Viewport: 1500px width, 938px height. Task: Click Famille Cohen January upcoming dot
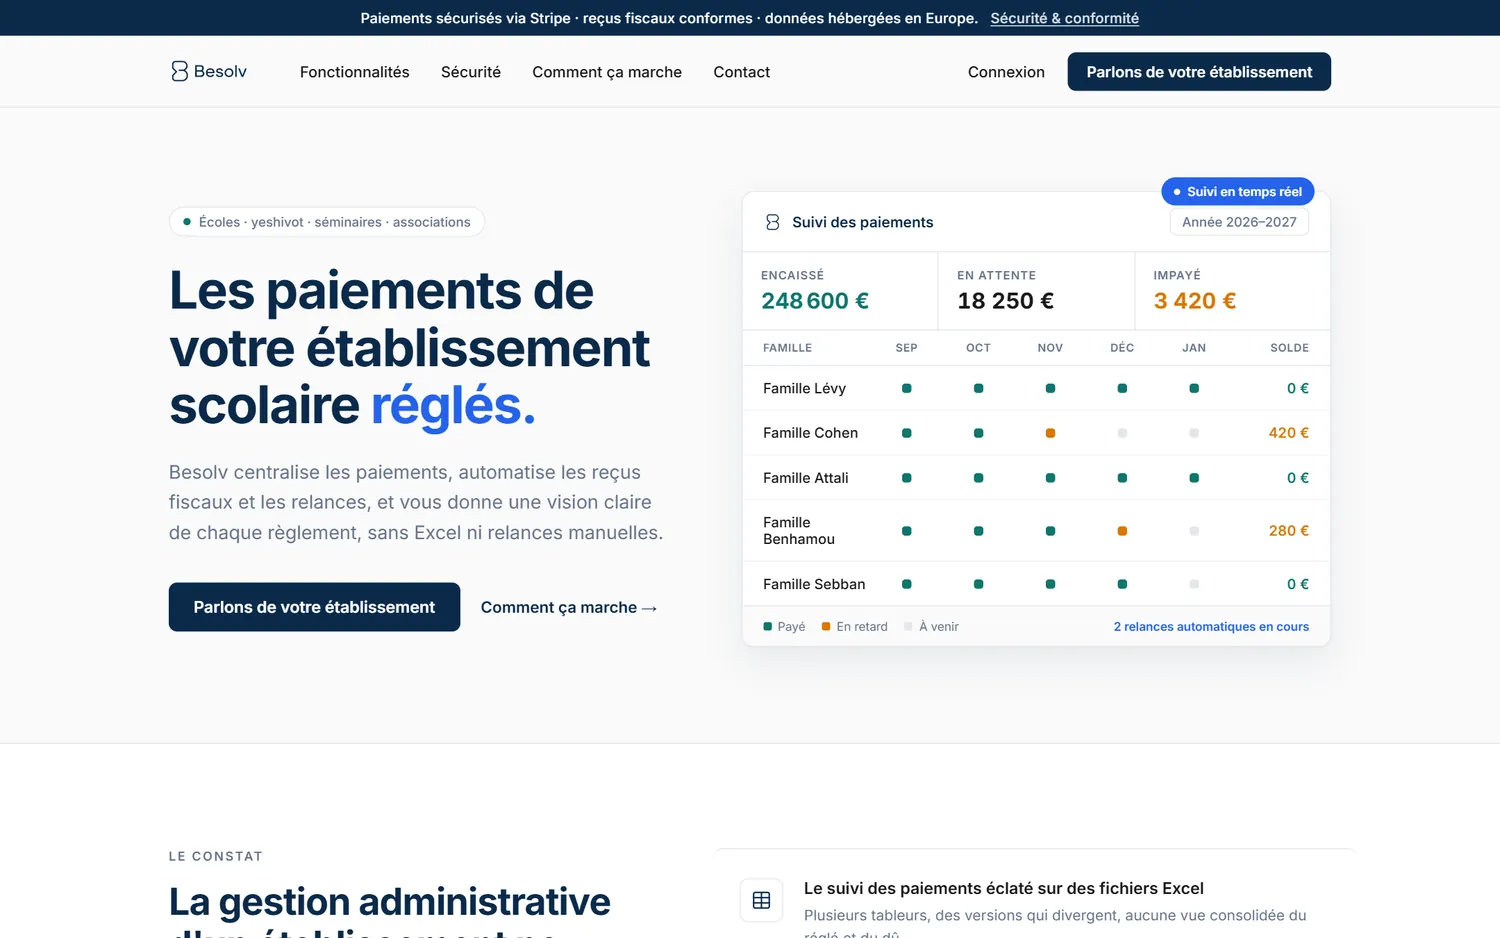(1194, 433)
